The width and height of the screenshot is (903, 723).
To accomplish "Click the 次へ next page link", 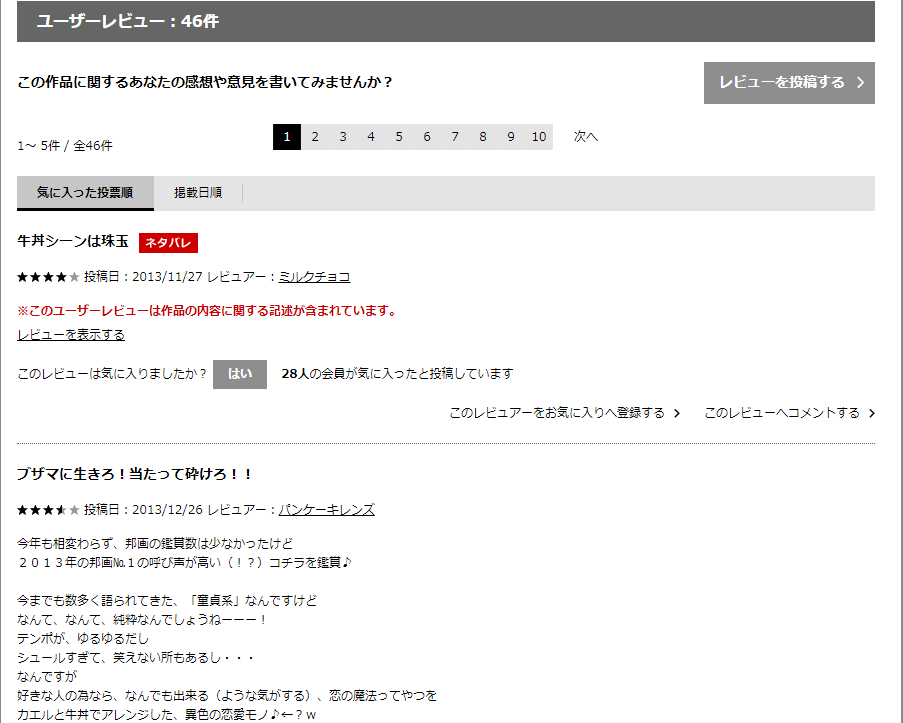I will 586,137.
